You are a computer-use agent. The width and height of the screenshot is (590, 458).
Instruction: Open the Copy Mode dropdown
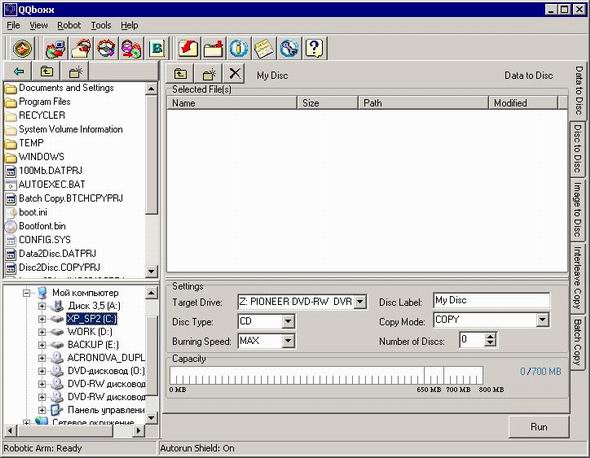point(542,320)
